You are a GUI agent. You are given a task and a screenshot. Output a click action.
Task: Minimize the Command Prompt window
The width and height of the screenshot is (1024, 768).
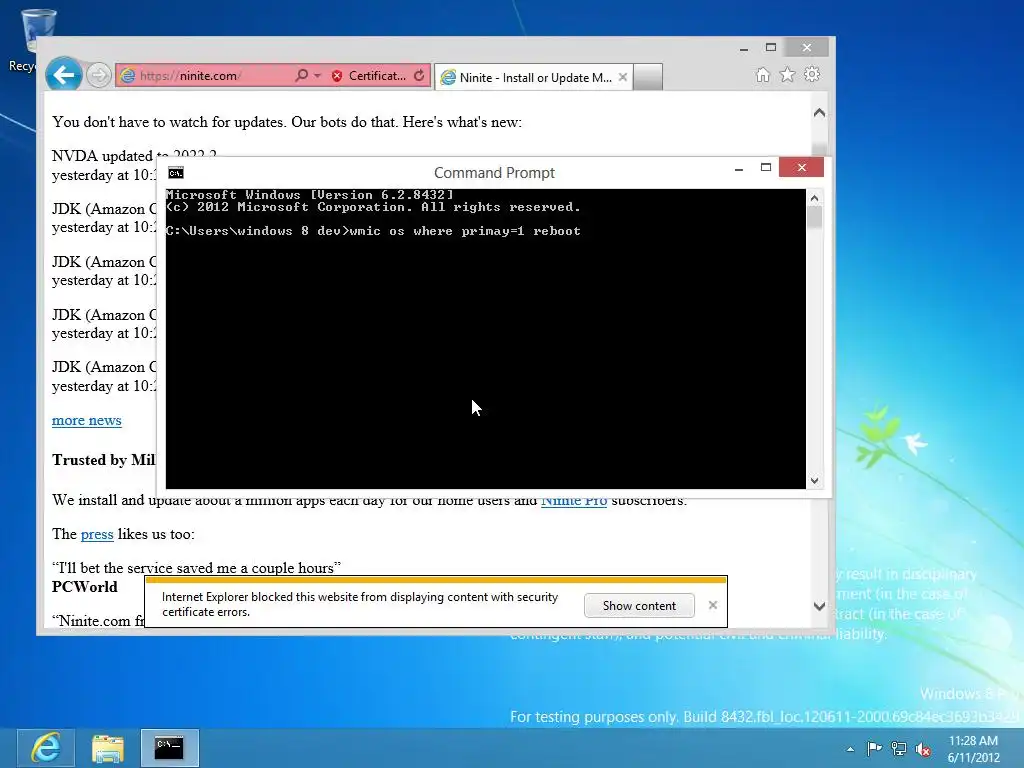coord(739,168)
